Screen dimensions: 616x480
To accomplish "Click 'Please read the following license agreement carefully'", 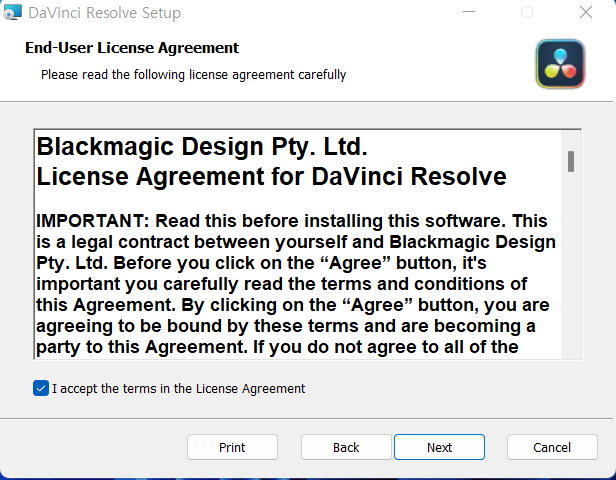I will click(193, 74).
